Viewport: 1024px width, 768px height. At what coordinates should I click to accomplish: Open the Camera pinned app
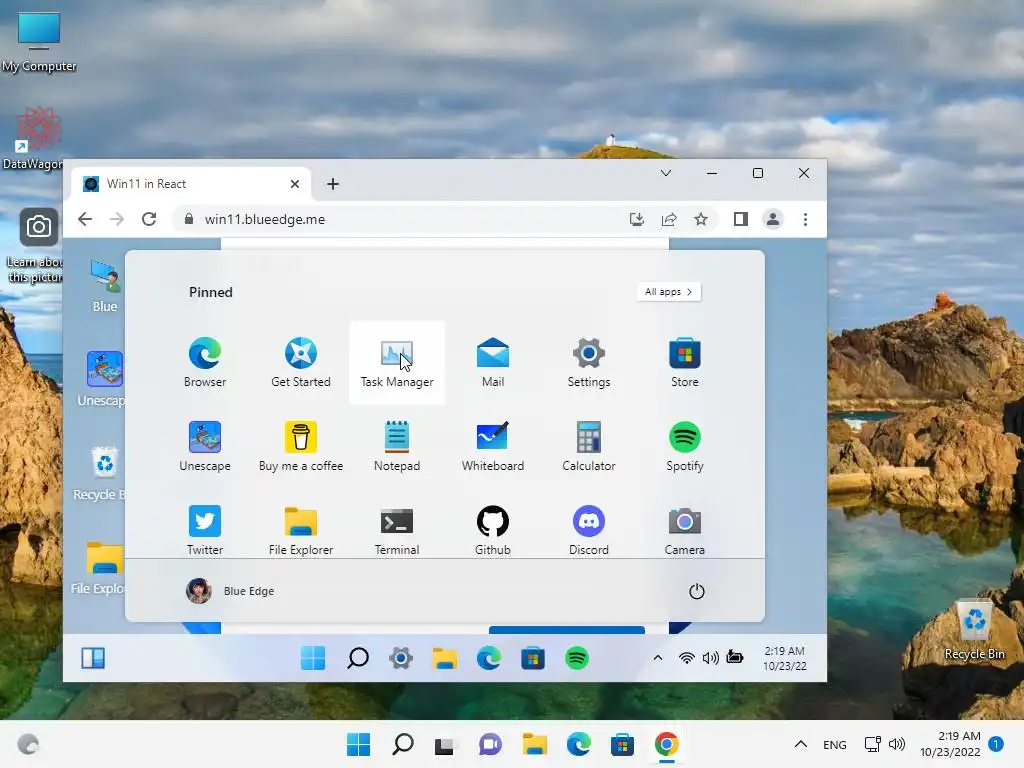(684, 530)
